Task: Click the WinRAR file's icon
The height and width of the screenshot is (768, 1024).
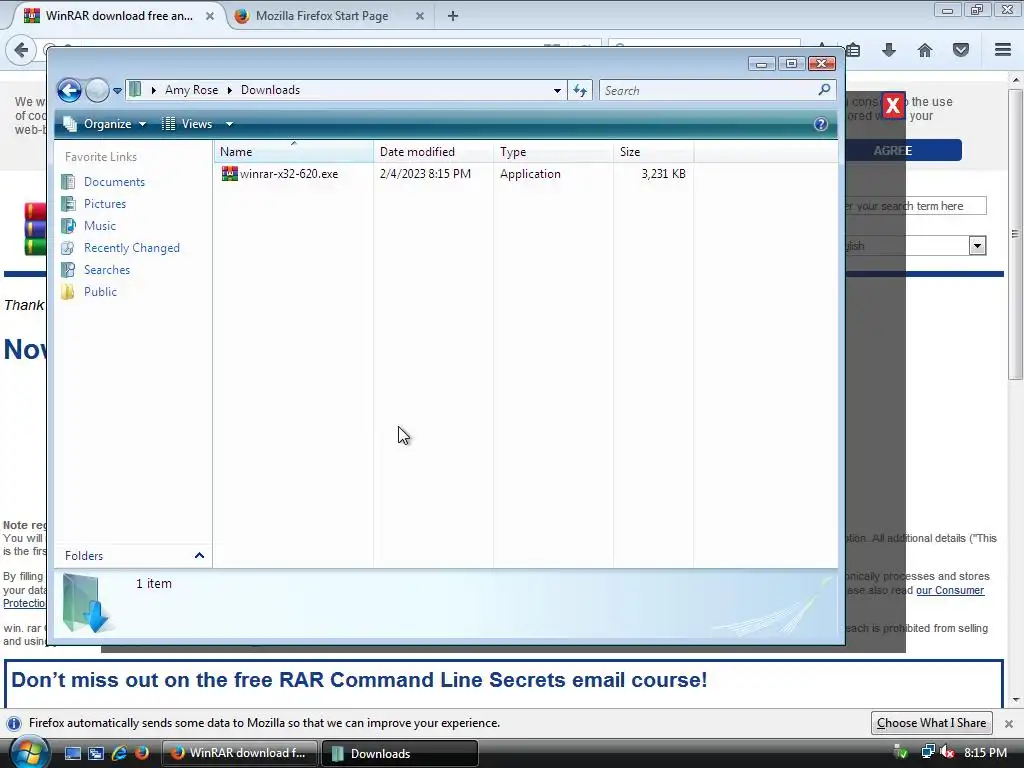Action: tap(230, 174)
